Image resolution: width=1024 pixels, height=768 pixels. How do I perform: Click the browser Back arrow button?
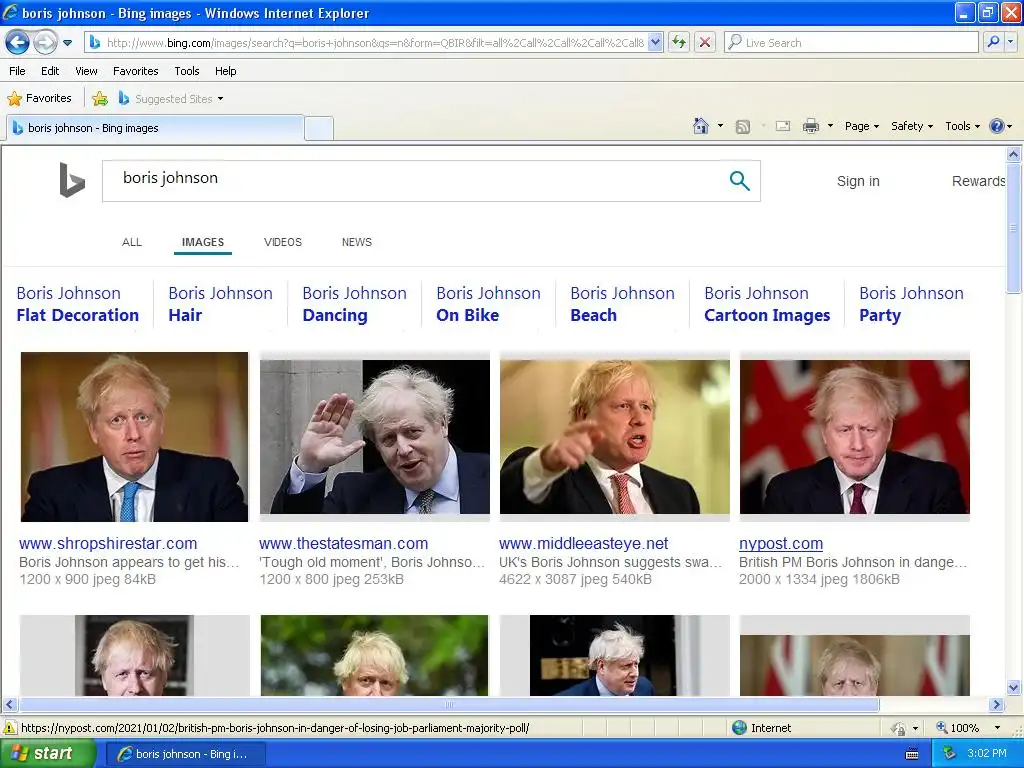click(x=18, y=43)
